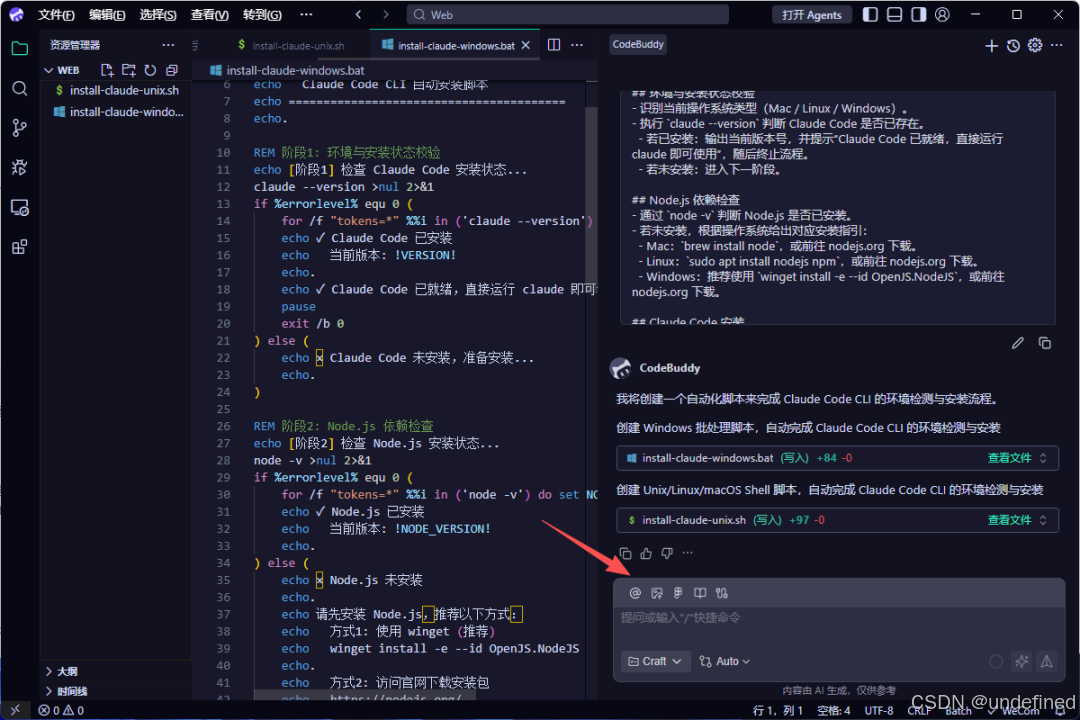Open the Explorer view in activity bar

pos(20,48)
